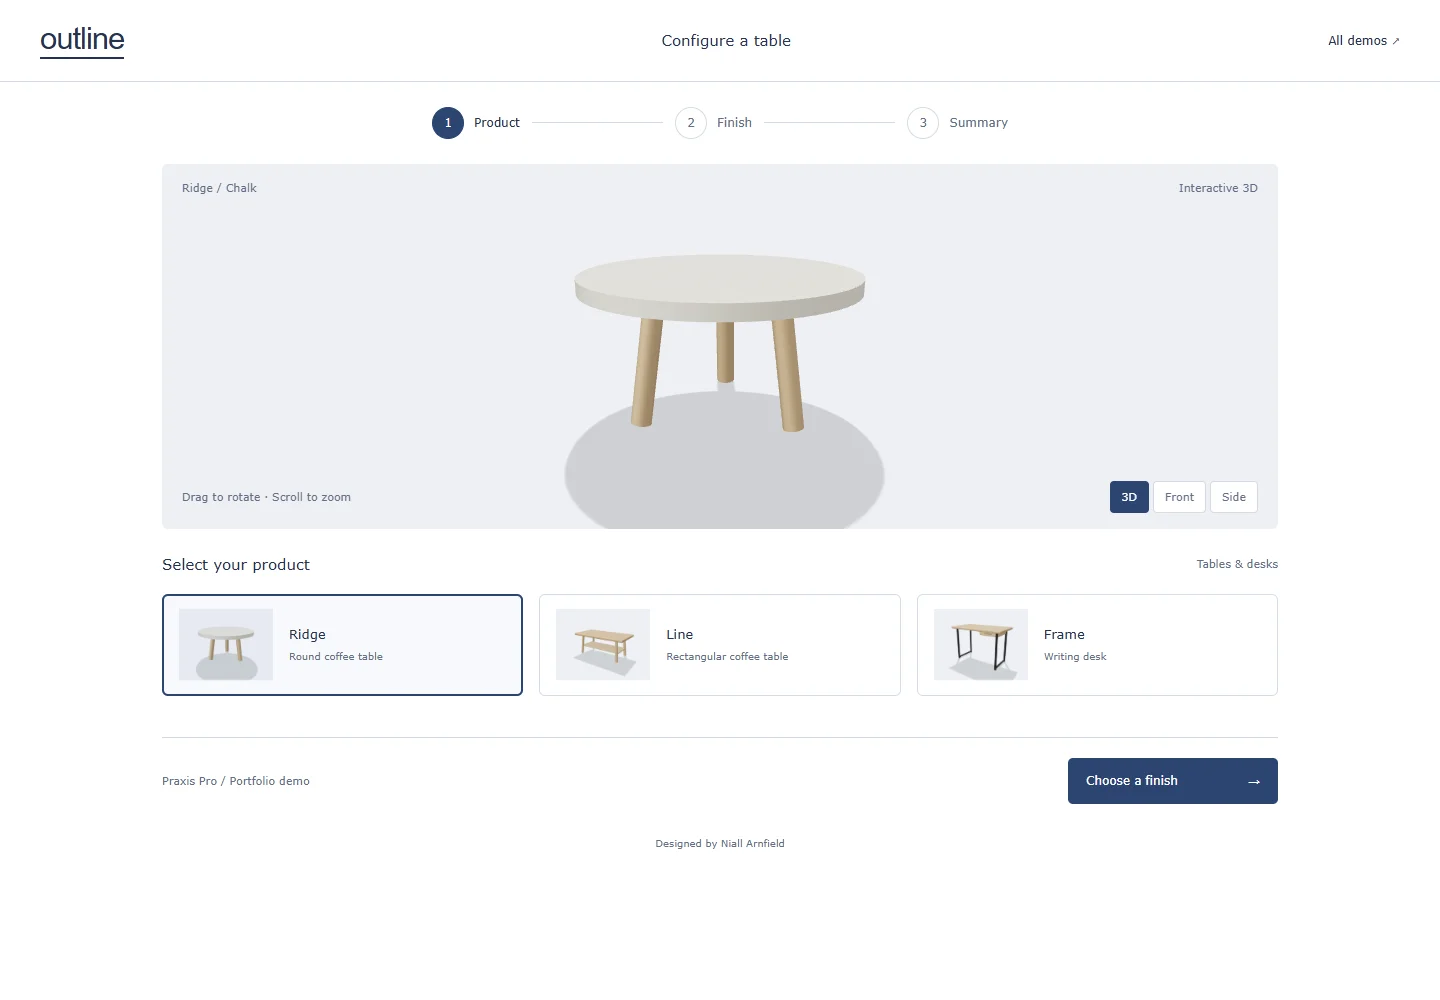Click the Drag to rotate hint text
1440x1000 pixels.
(x=266, y=497)
